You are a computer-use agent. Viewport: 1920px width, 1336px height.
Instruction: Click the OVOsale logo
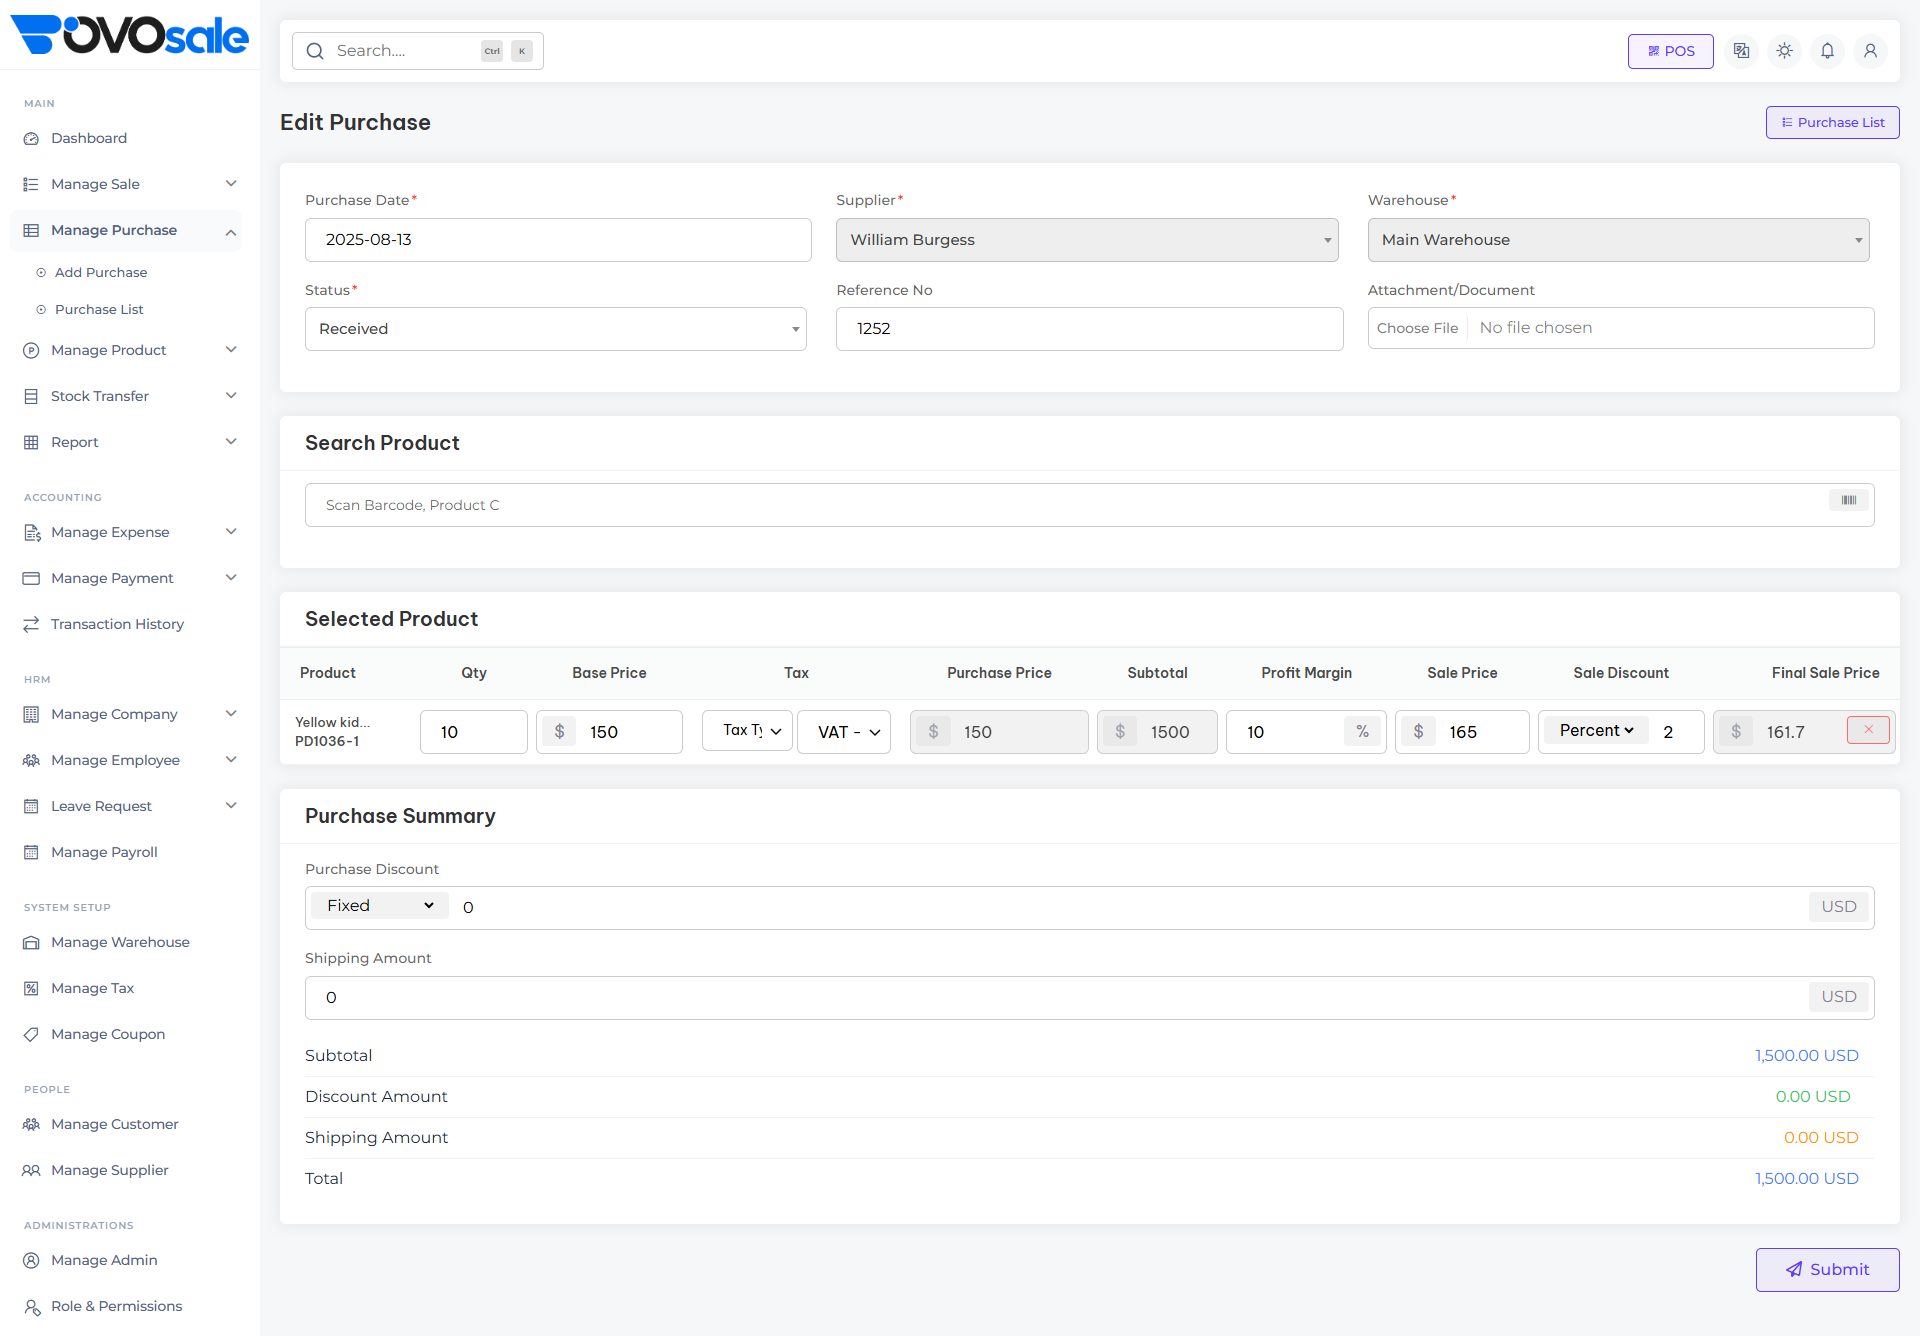coord(129,35)
